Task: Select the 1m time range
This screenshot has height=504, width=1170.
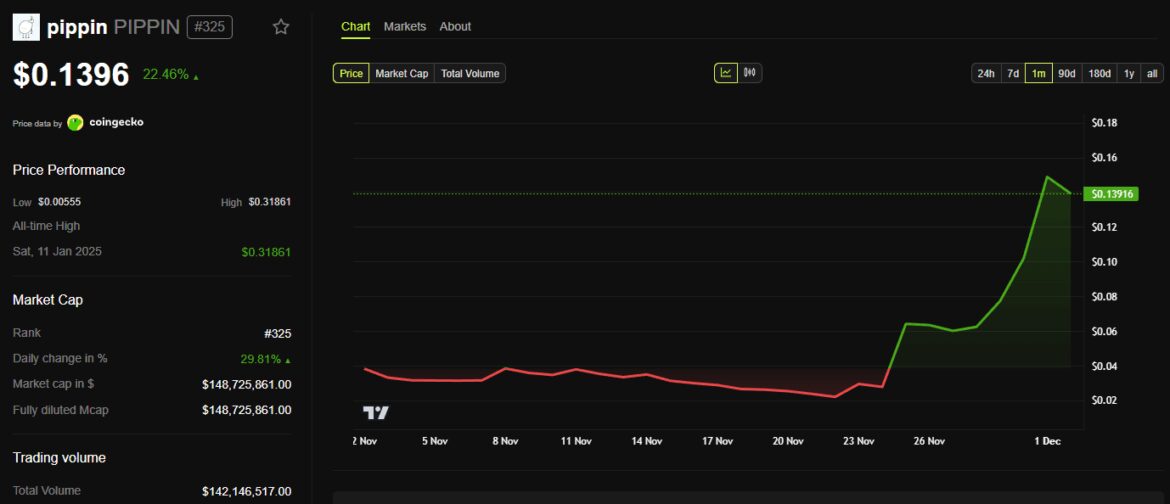Action: tap(1039, 73)
